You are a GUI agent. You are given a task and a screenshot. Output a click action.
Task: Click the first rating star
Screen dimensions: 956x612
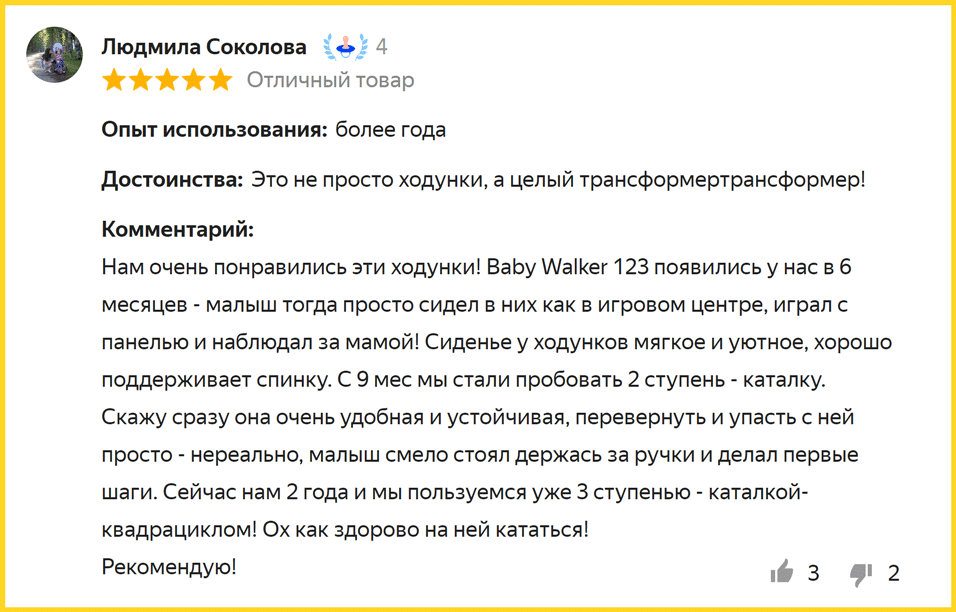pyautogui.click(x=114, y=80)
